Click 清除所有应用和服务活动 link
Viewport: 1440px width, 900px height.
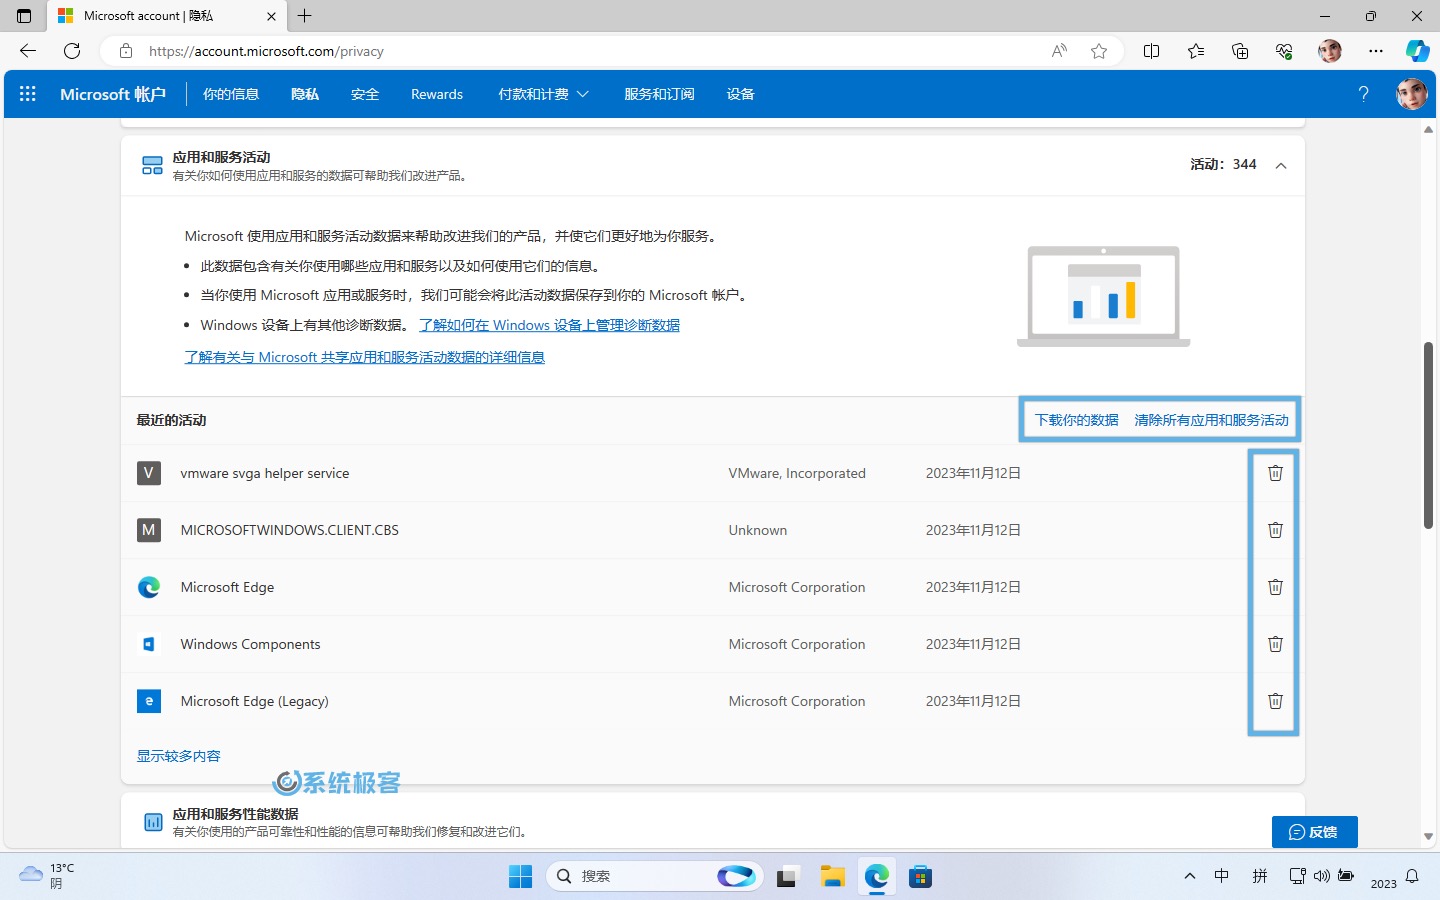pos(1212,420)
